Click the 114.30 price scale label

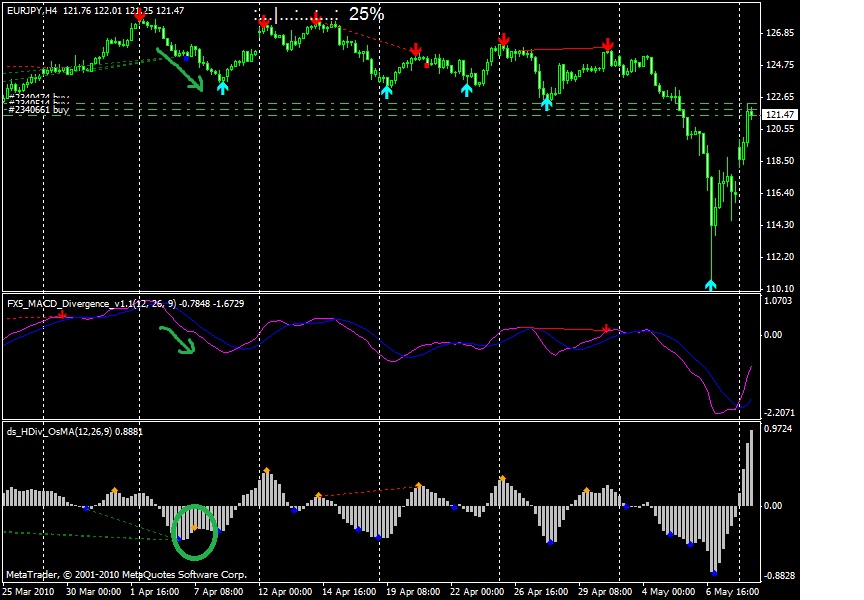(780, 224)
